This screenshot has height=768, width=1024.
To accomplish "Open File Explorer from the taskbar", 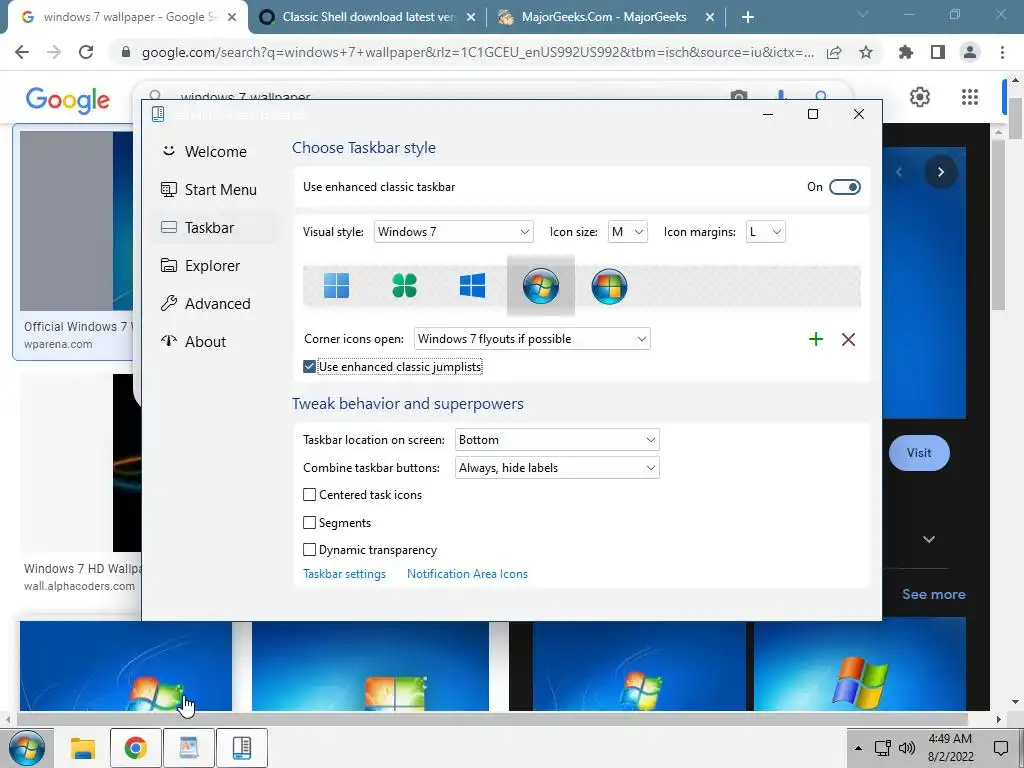I will [x=83, y=748].
